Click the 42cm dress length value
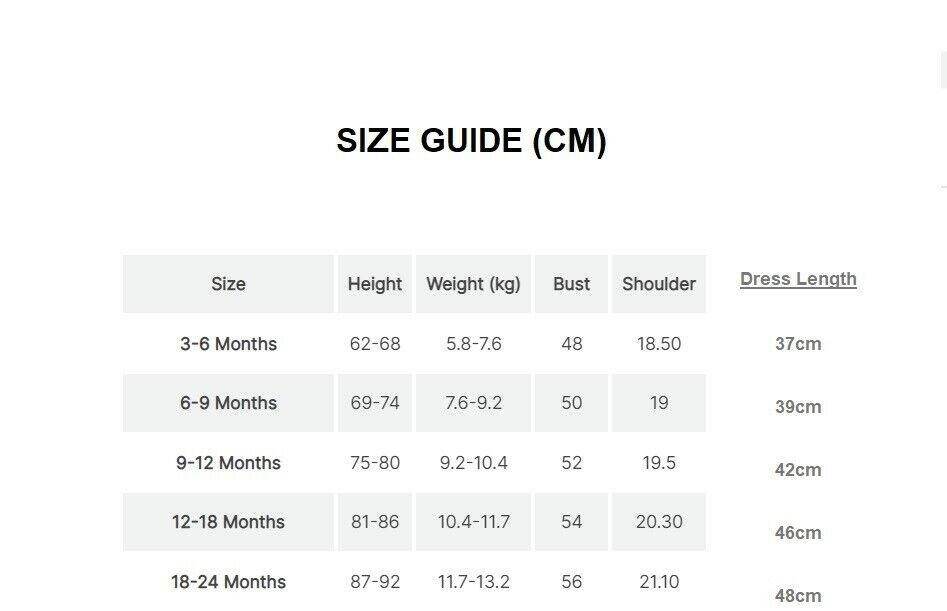 pos(798,470)
